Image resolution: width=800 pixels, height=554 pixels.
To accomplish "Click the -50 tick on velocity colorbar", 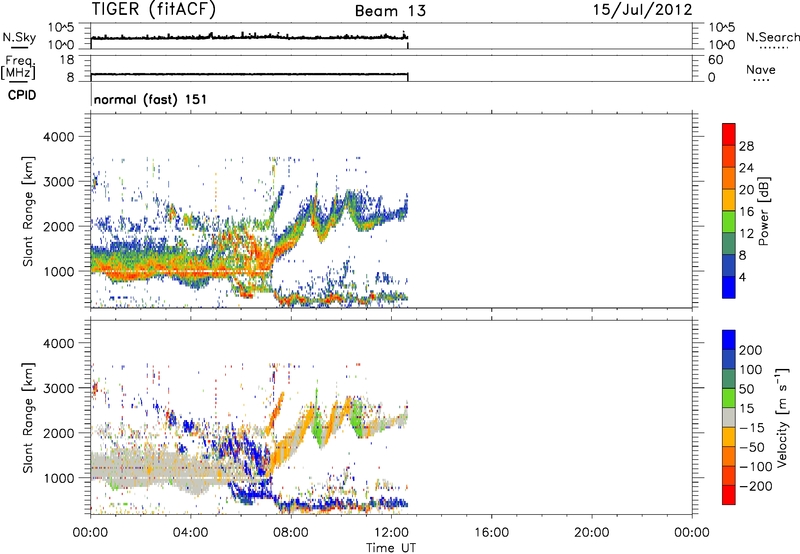I will pos(752,447).
